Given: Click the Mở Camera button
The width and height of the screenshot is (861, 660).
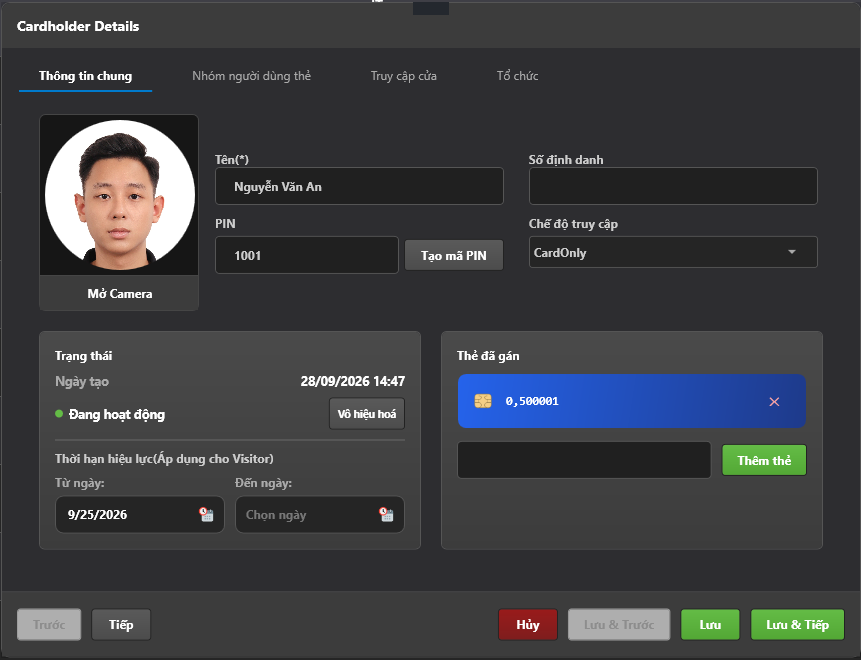Looking at the screenshot, I should tap(119, 293).
